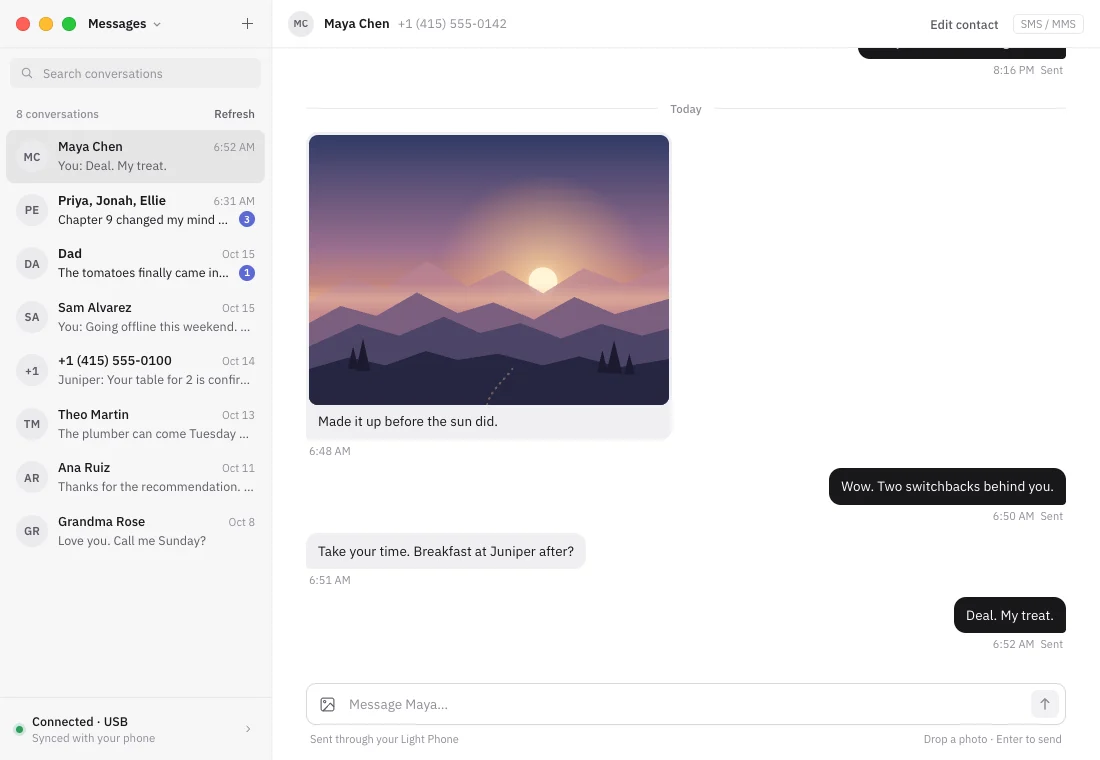Click Sam Alvarez's SA avatar
The image size is (1100, 760).
point(32,317)
